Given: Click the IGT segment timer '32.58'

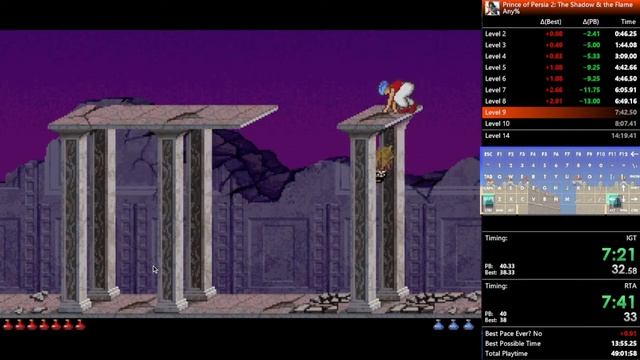Looking at the screenshot, I should tap(624, 270).
